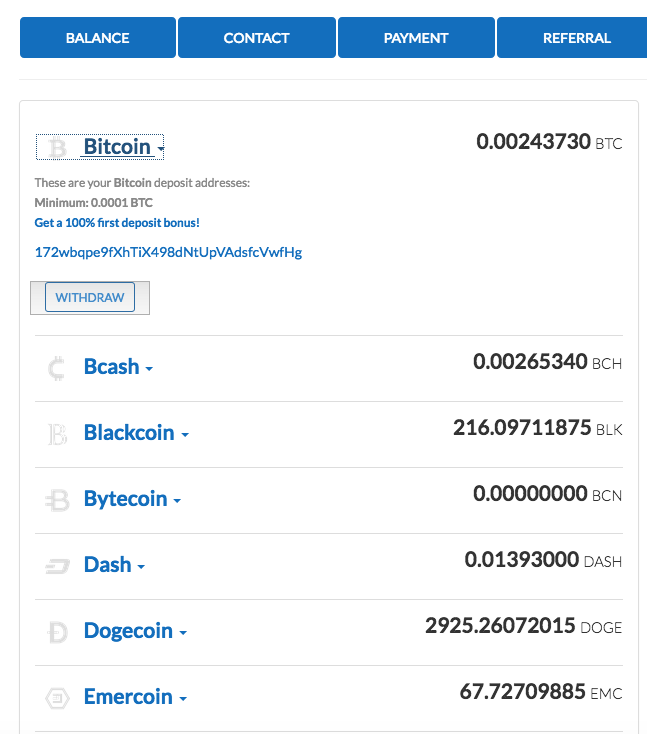Expand the Blackcoin dropdown
The height and width of the screenshot is (734, 647).
click(x=136, y=433)
